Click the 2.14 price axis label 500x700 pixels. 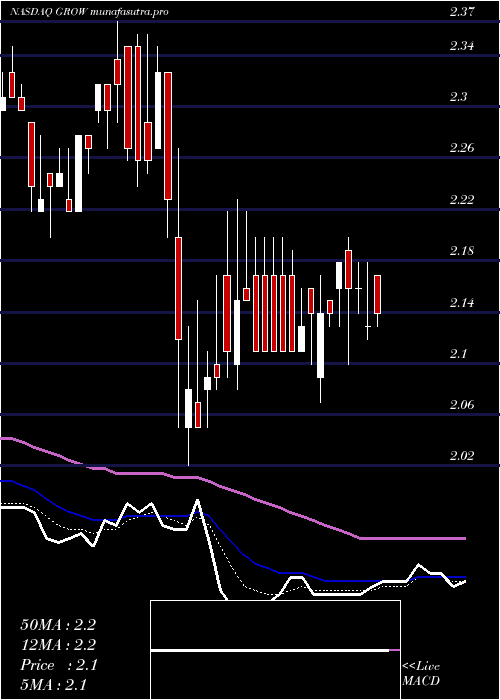coord(462,303)
